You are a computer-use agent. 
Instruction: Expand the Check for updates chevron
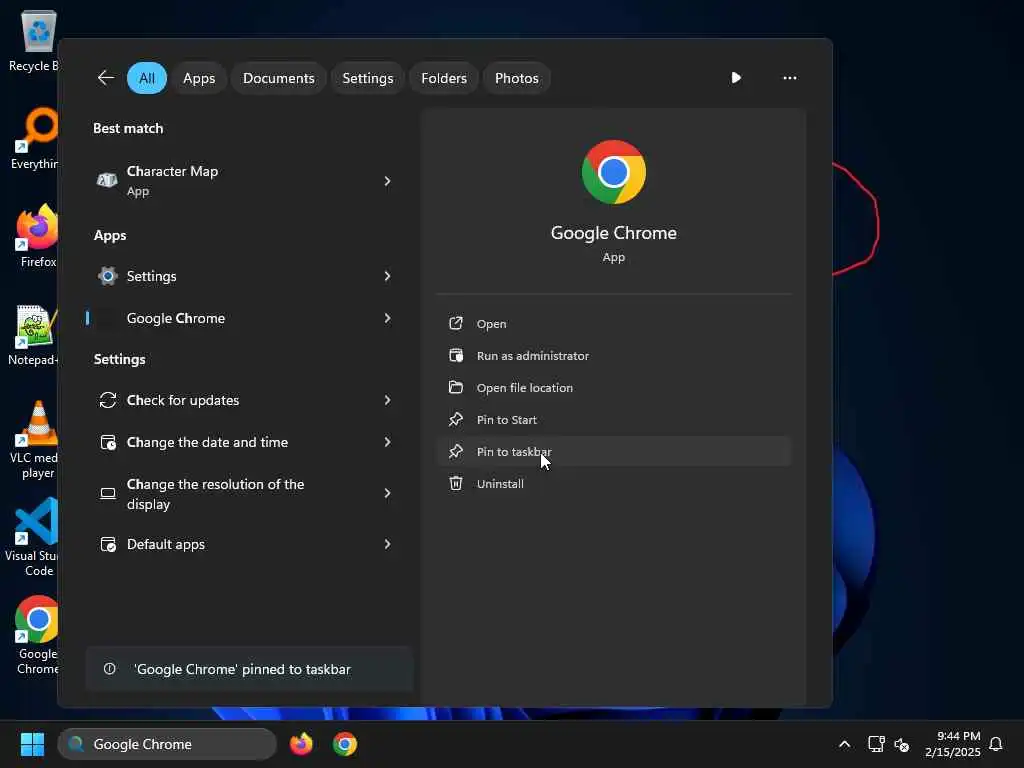[387, 400]
